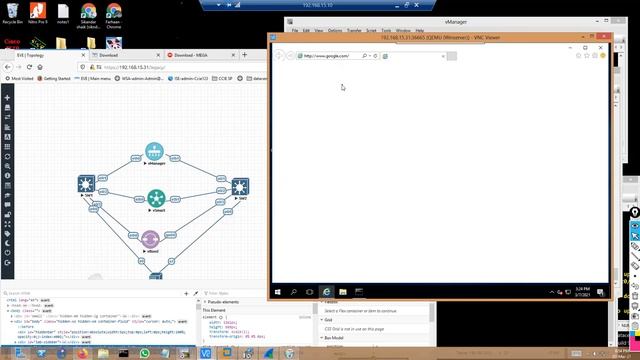Click the IE favorites star icon
This screenshot has width=640, height=360.
tap(587, 56)
